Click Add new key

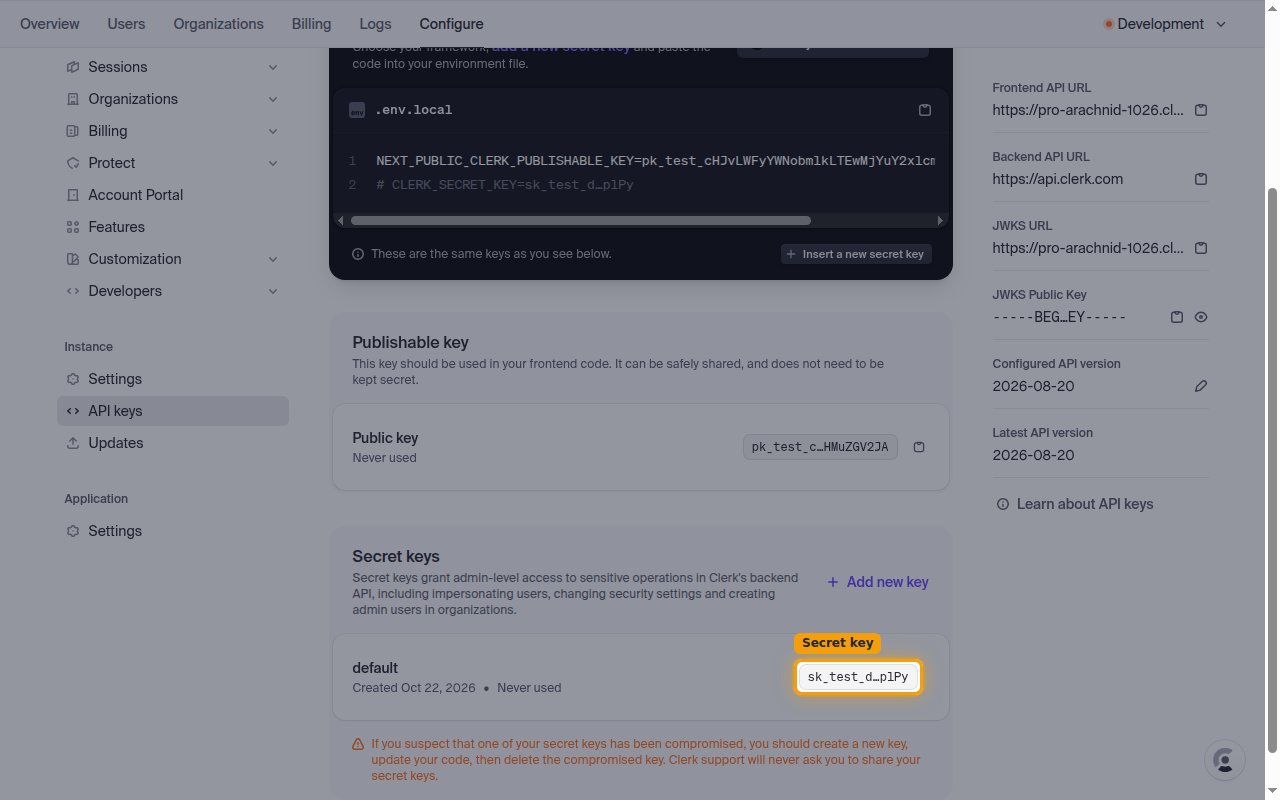click(878, 582)
